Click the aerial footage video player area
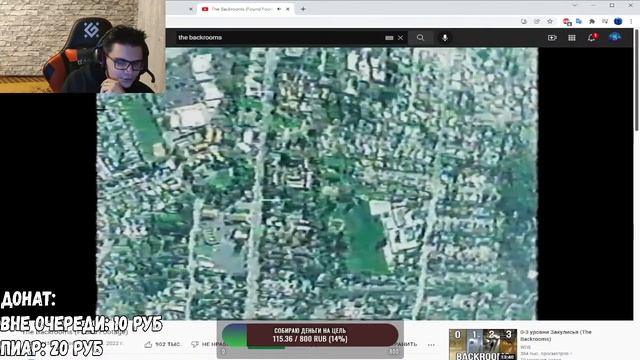Screen dimensions: 640x360 pyautogui.click(x=317, y=184)
